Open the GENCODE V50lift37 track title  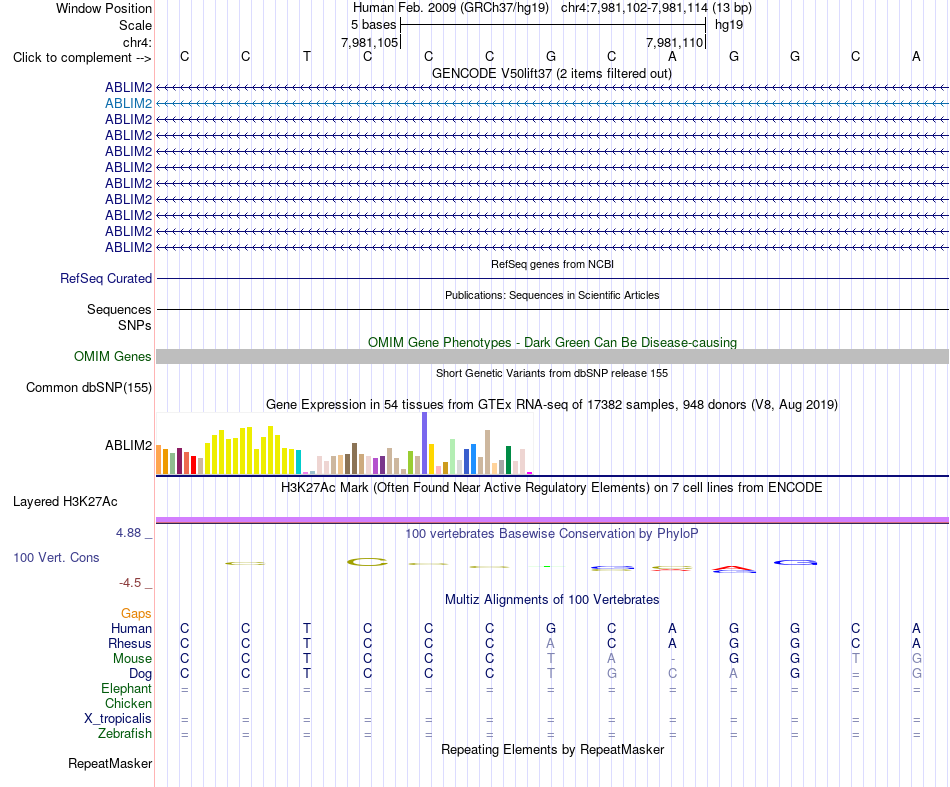[551, 74]
